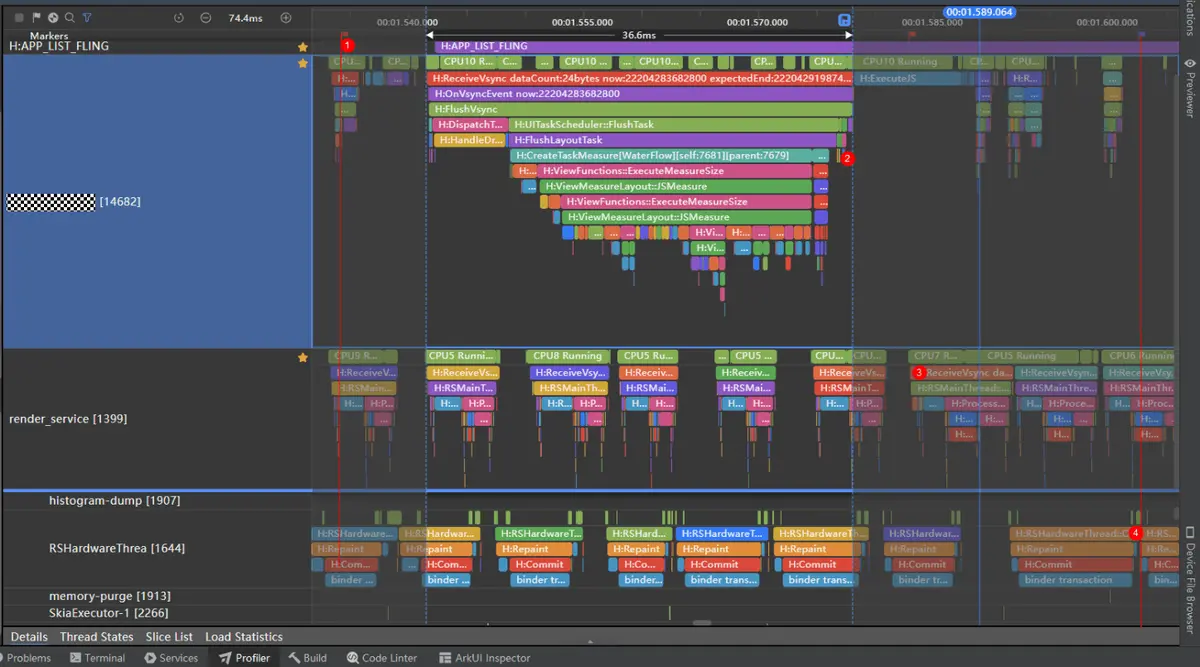The image size is (1200, 667).
Task: Toggle favorite star on process 14682 lane
Action: pyautogui.click(x=303, y=63)
